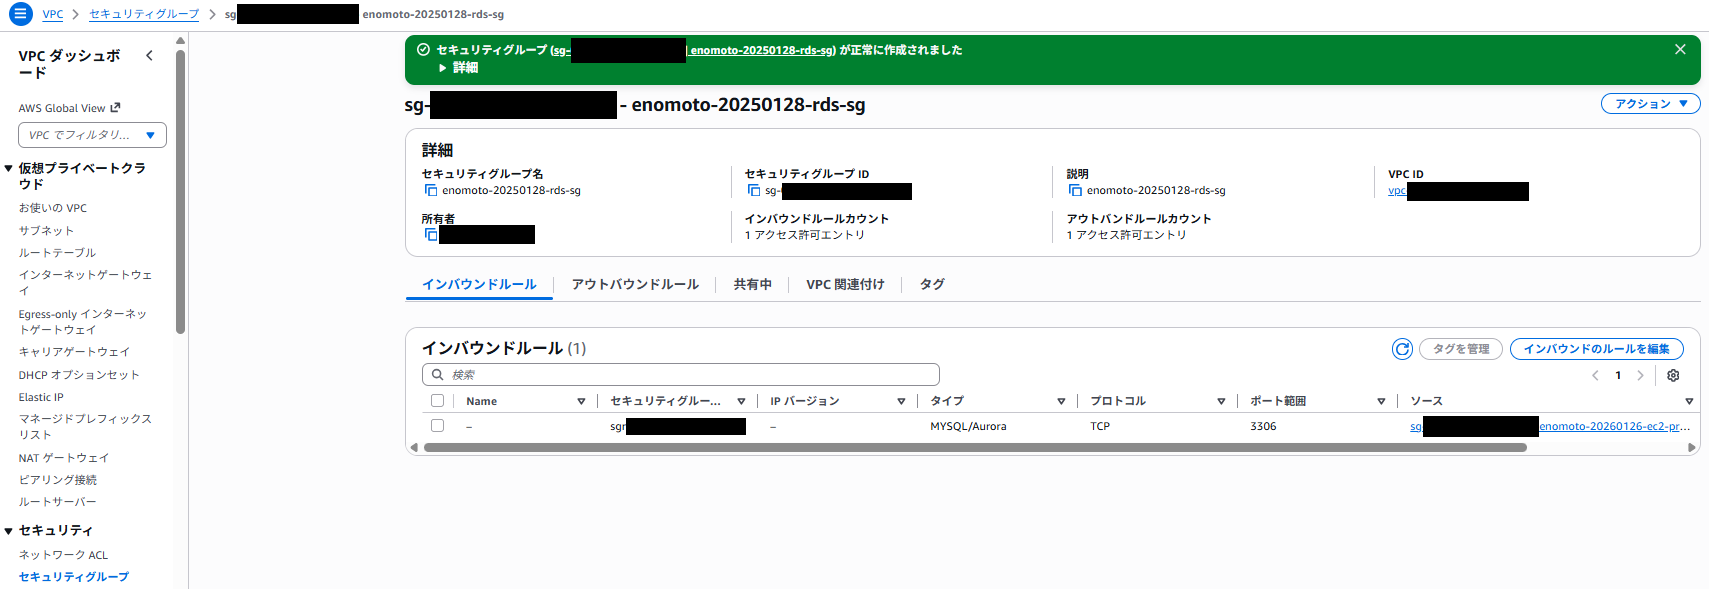Expand 詳細 in the success banner
1709x594 pixels.
click(x=458, y=68)
